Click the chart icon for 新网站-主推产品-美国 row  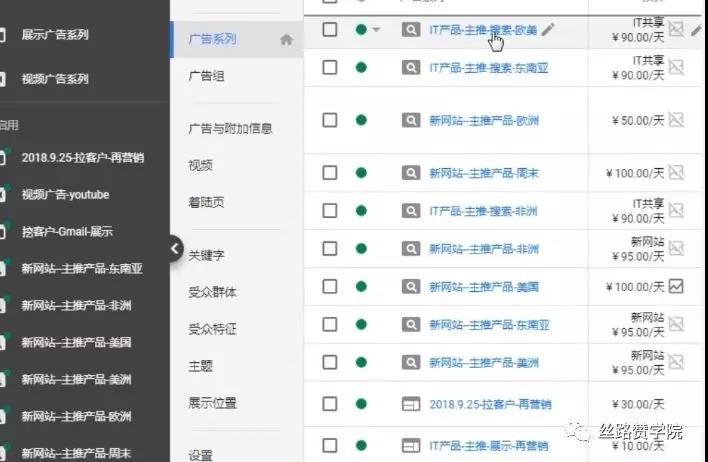pyautogui.click(x=676, y=286)
